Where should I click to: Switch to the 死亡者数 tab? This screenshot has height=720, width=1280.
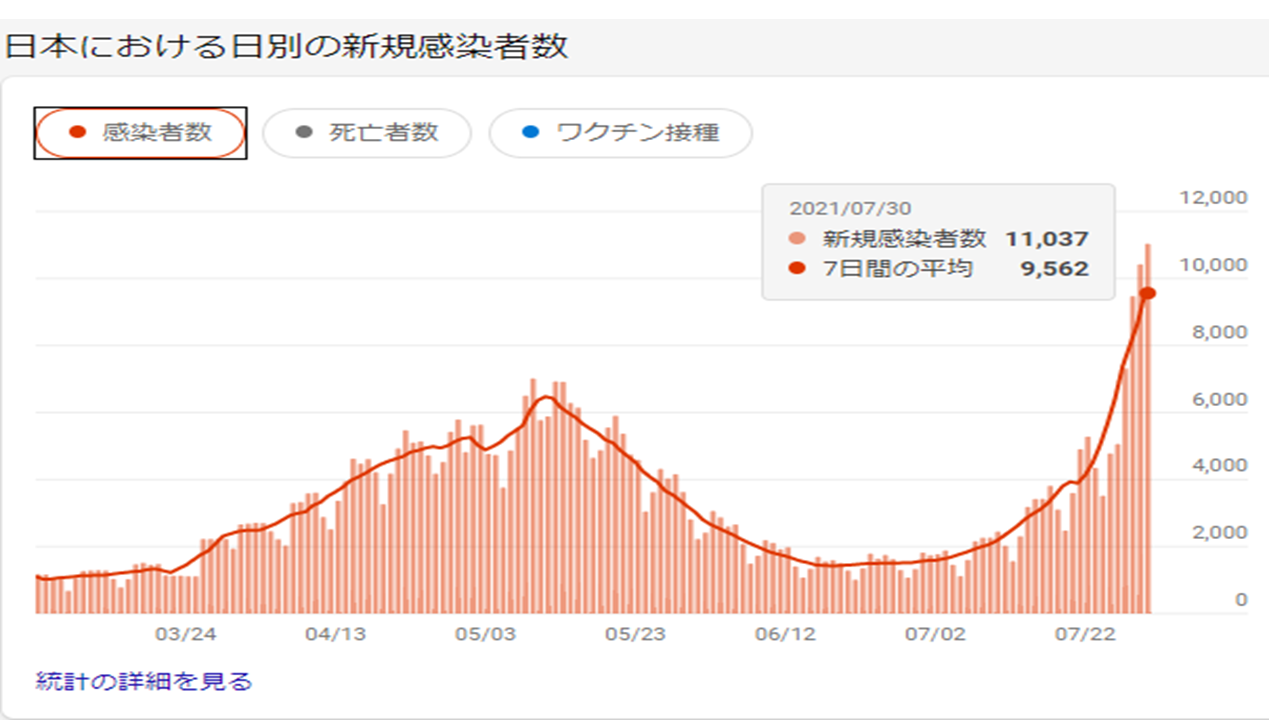click(x=367, y=133)
